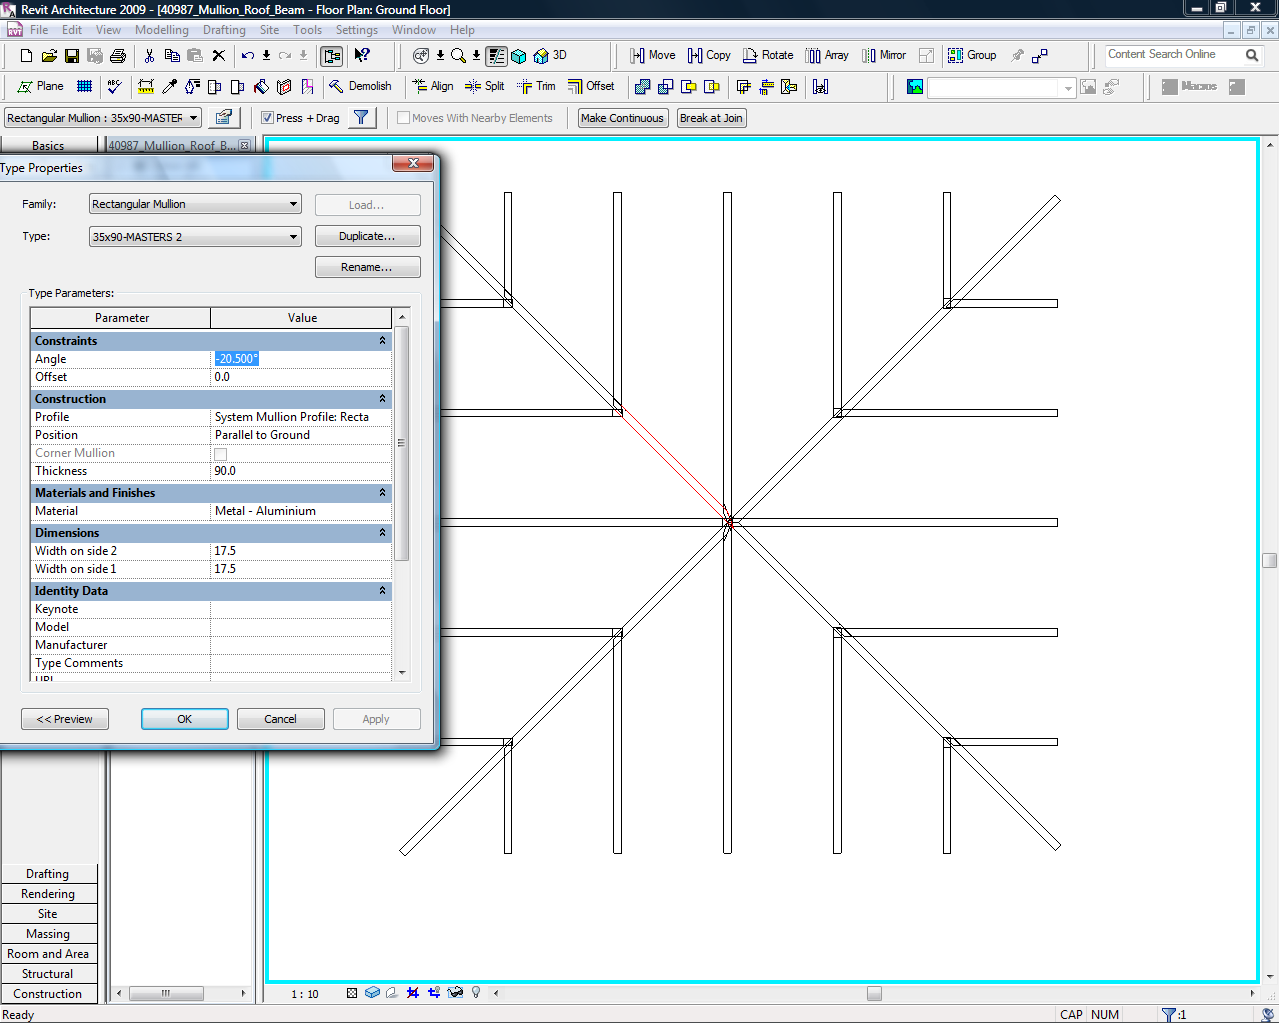Select the Rotate tool

pyautogui.click(x=767, y=56)
